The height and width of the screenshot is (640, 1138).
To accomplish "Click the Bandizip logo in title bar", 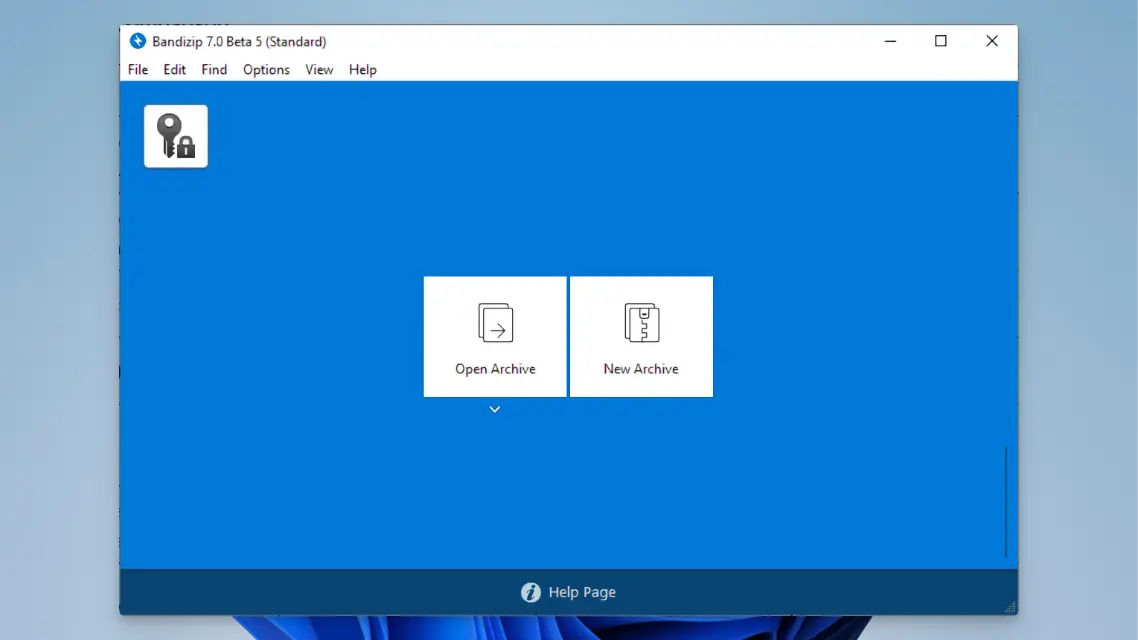I will (x=138, y=41).
